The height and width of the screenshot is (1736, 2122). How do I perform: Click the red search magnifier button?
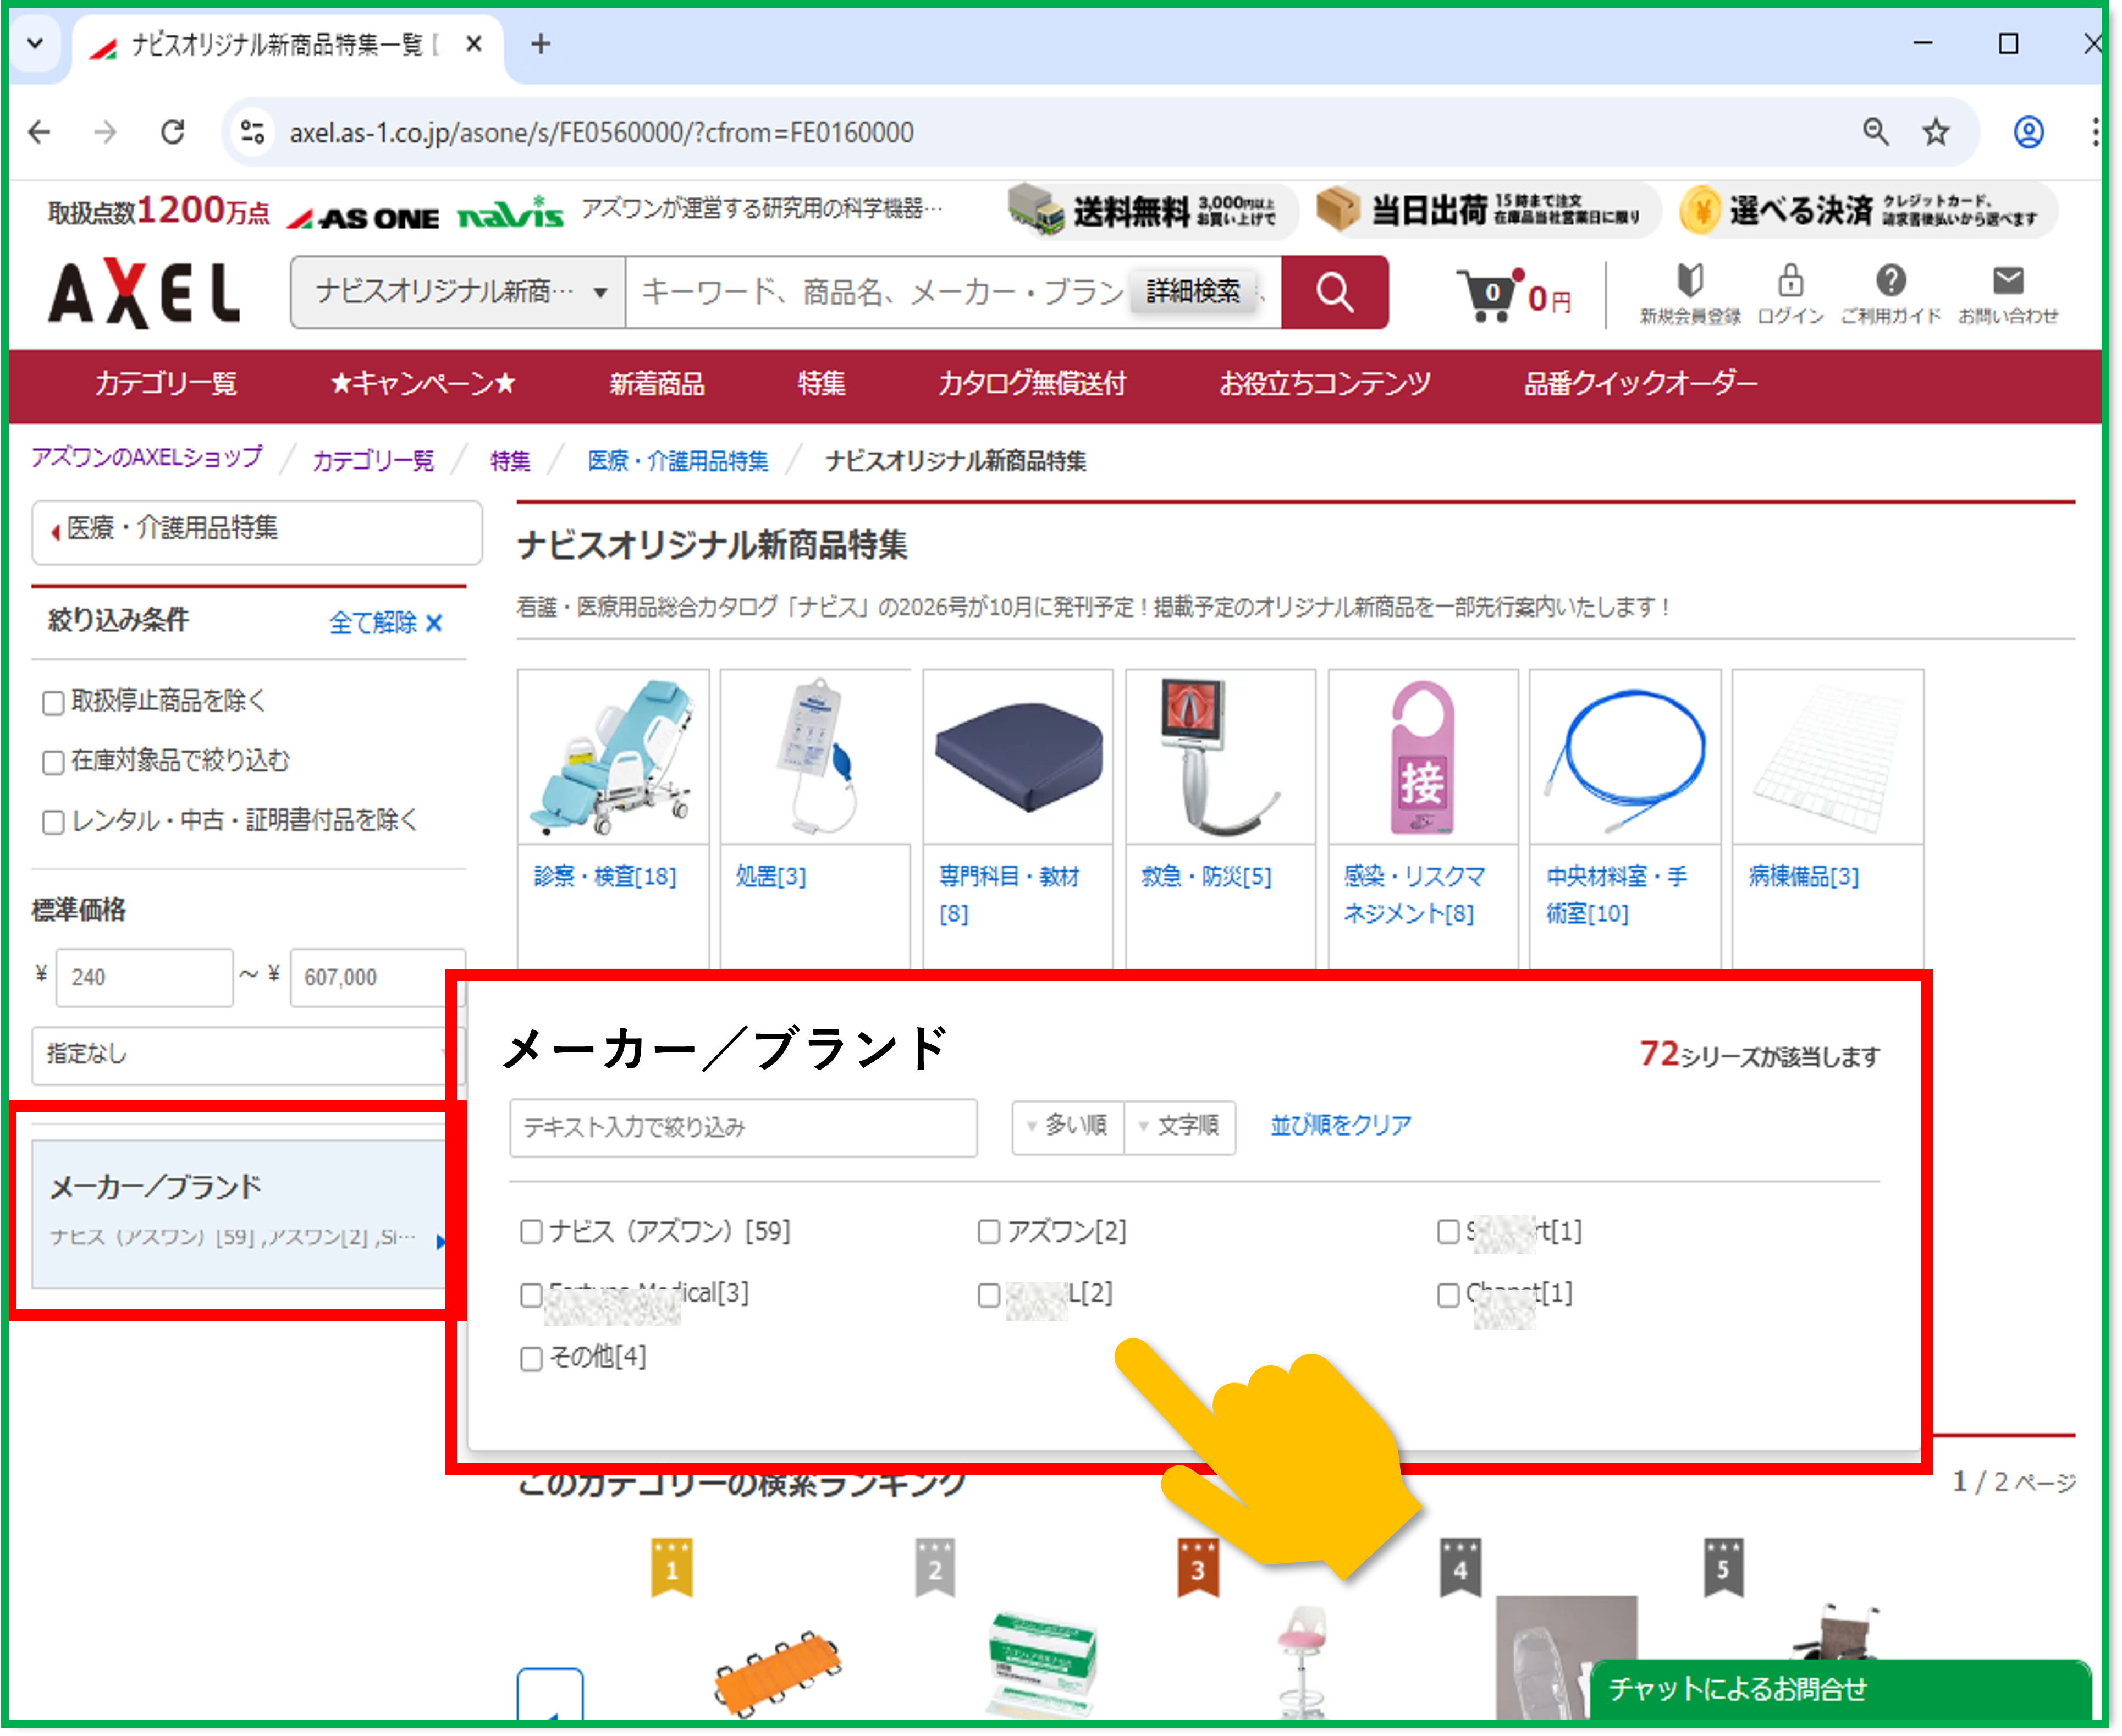pos(1335,292)
